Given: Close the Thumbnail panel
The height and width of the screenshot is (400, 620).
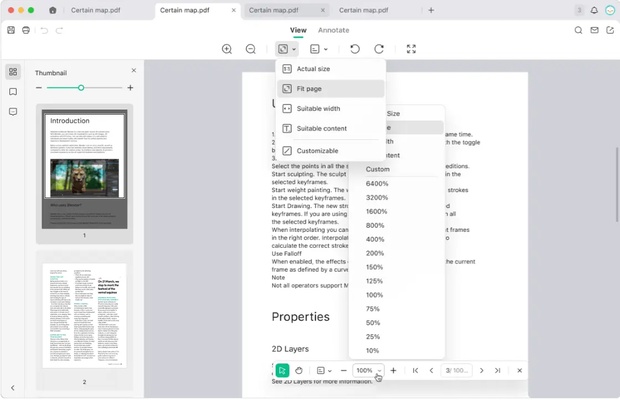Looking at the screenshot, I should 134,70.
